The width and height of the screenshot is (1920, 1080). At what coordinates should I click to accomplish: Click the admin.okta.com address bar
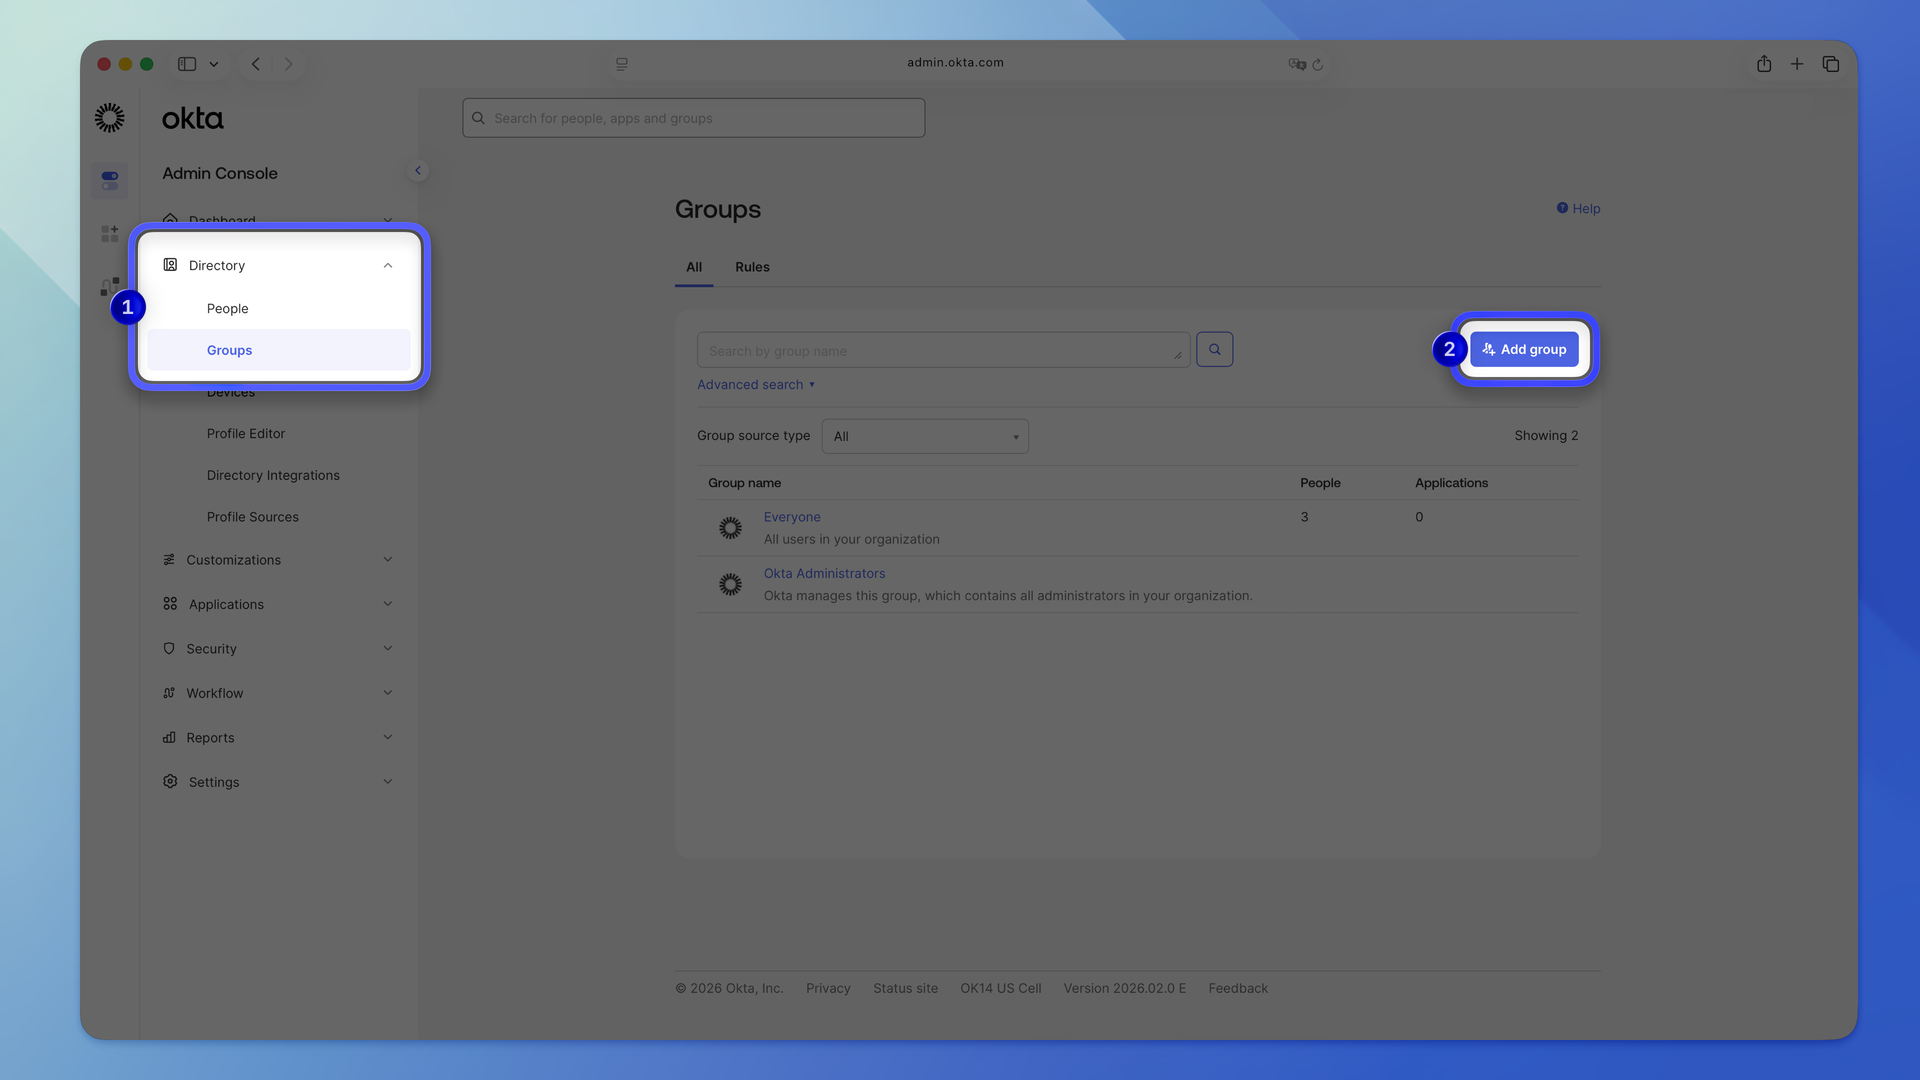955,63
